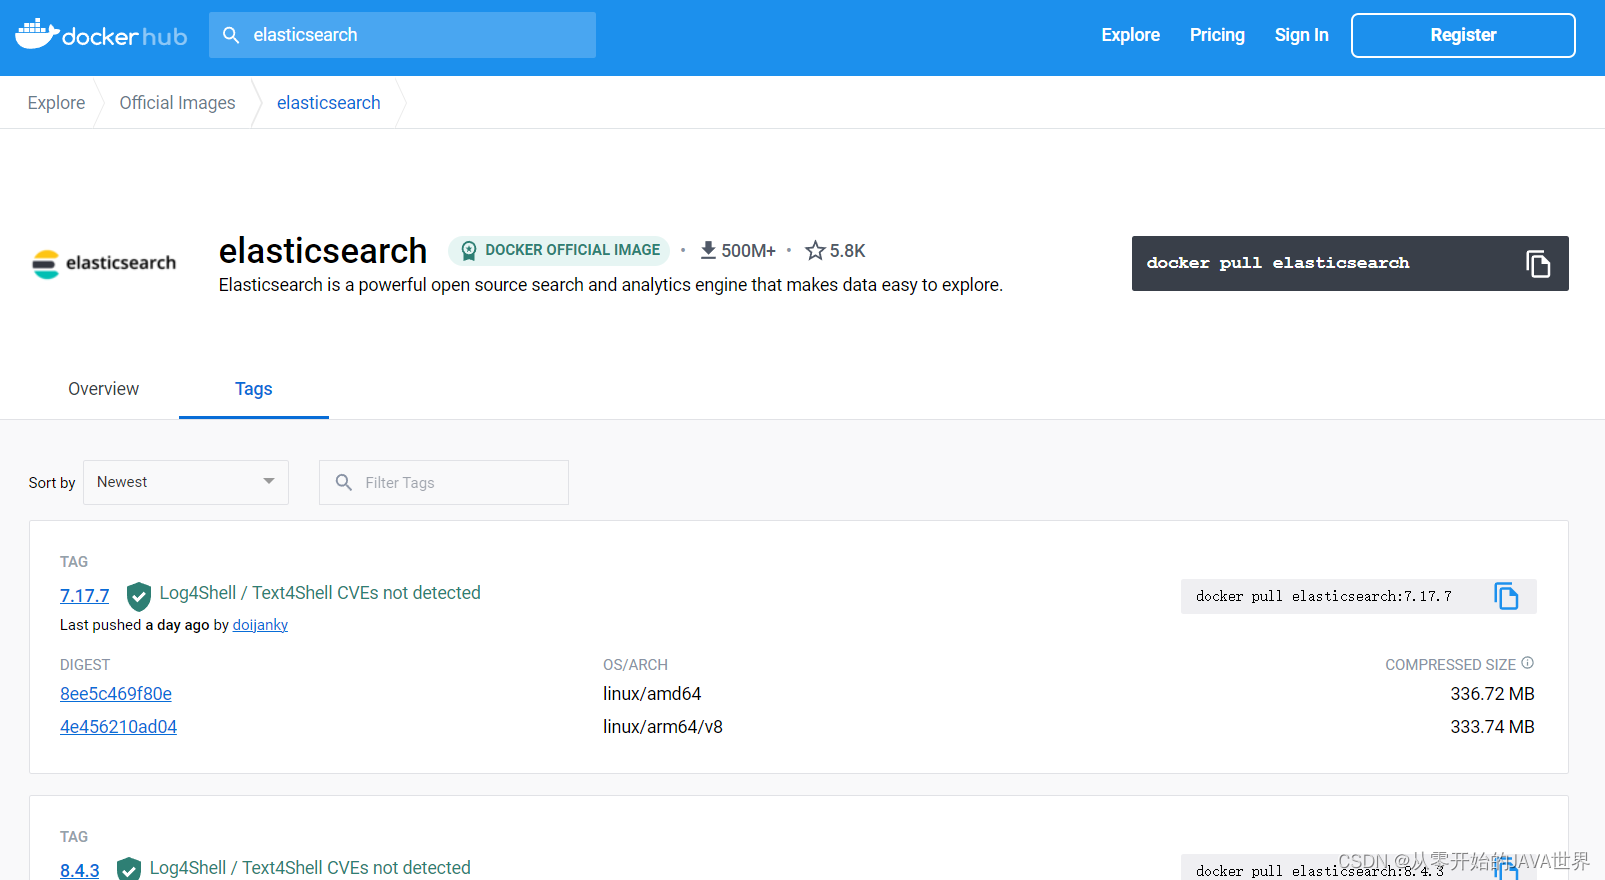Click the shield check icon for tag 8.4.3
Image resolution: width=1605 pixels, height=880 pixels.
tap(129, 869)
